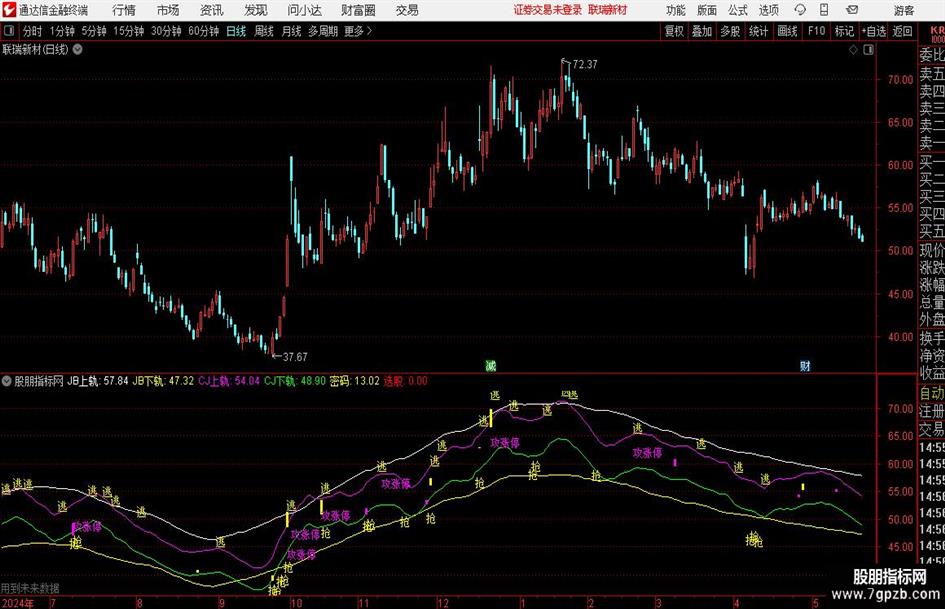Image resolution: width=945 pixels, height=609 pixels.
Task: Click the 用到未来数据 notice text
Action: 30,588
